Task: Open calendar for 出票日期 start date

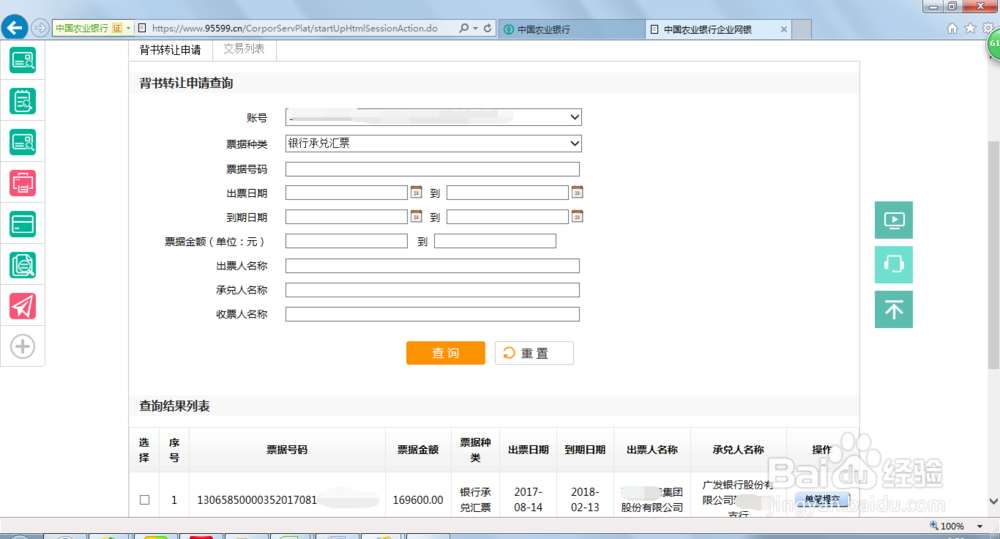Action: 416,192
